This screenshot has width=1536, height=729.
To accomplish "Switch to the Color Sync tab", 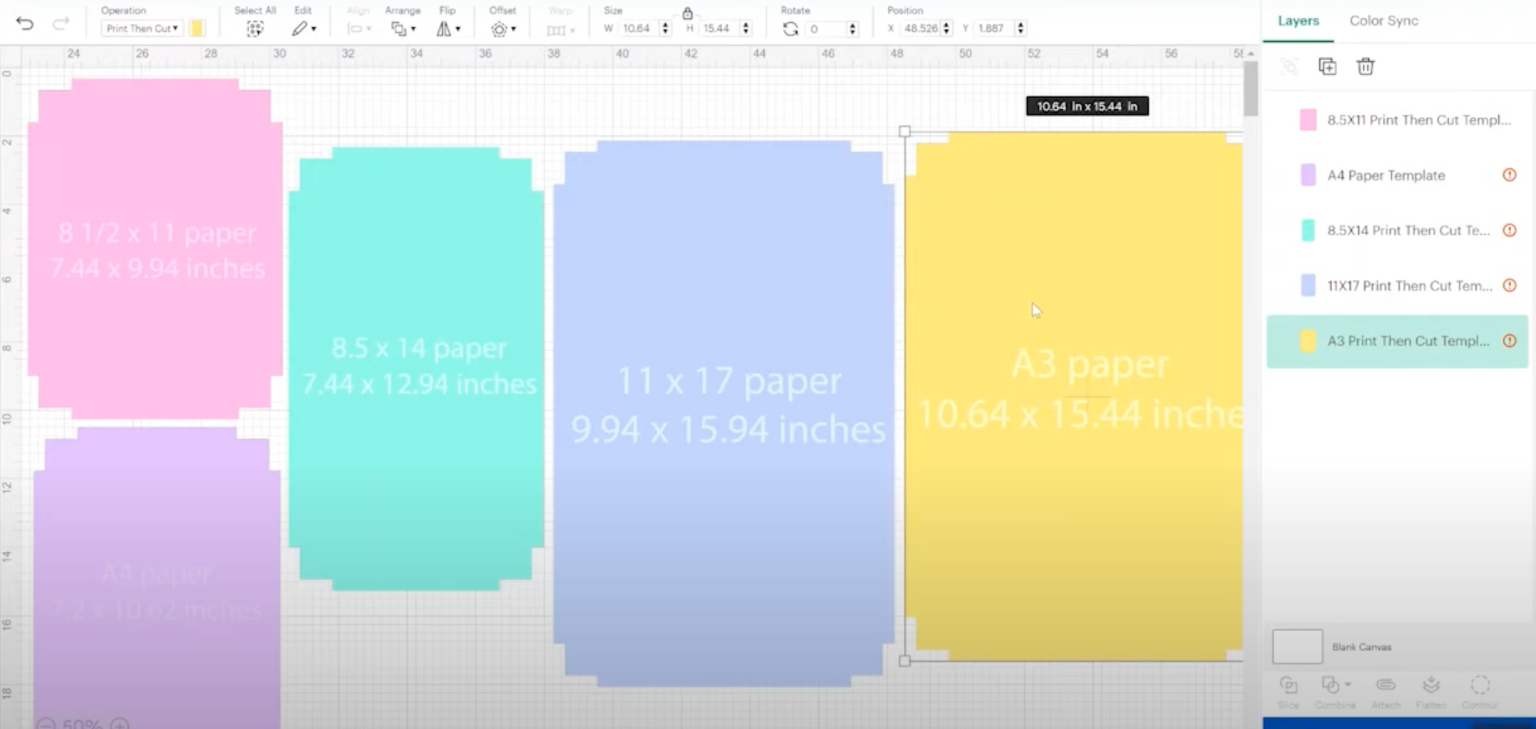I will (x=1384, y=20).
